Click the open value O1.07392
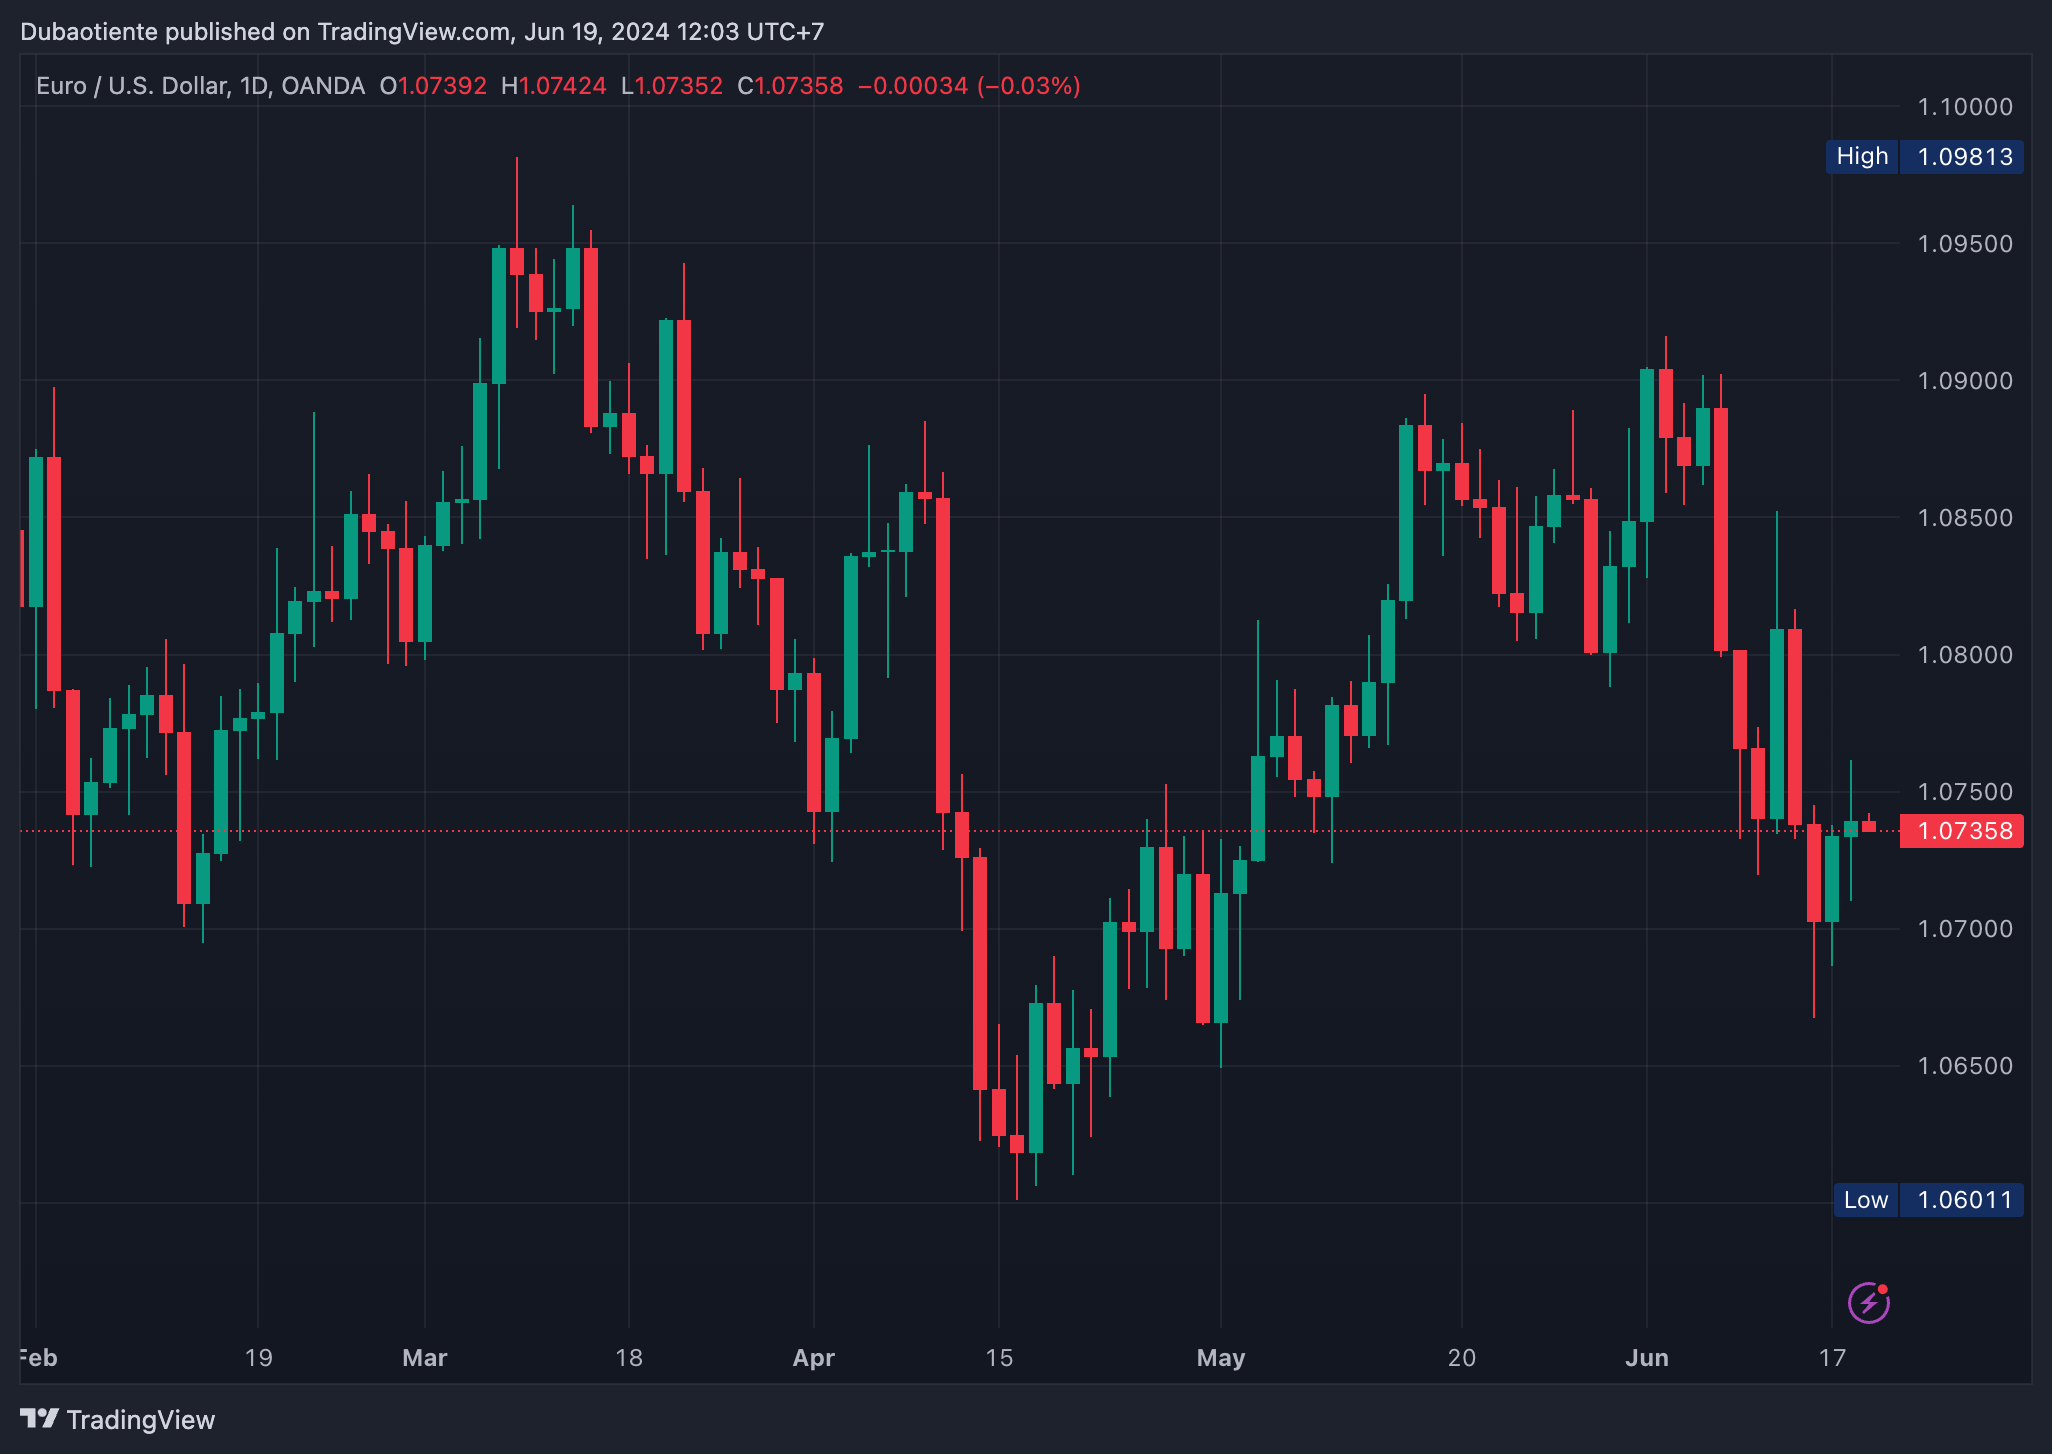 point(433,86)
